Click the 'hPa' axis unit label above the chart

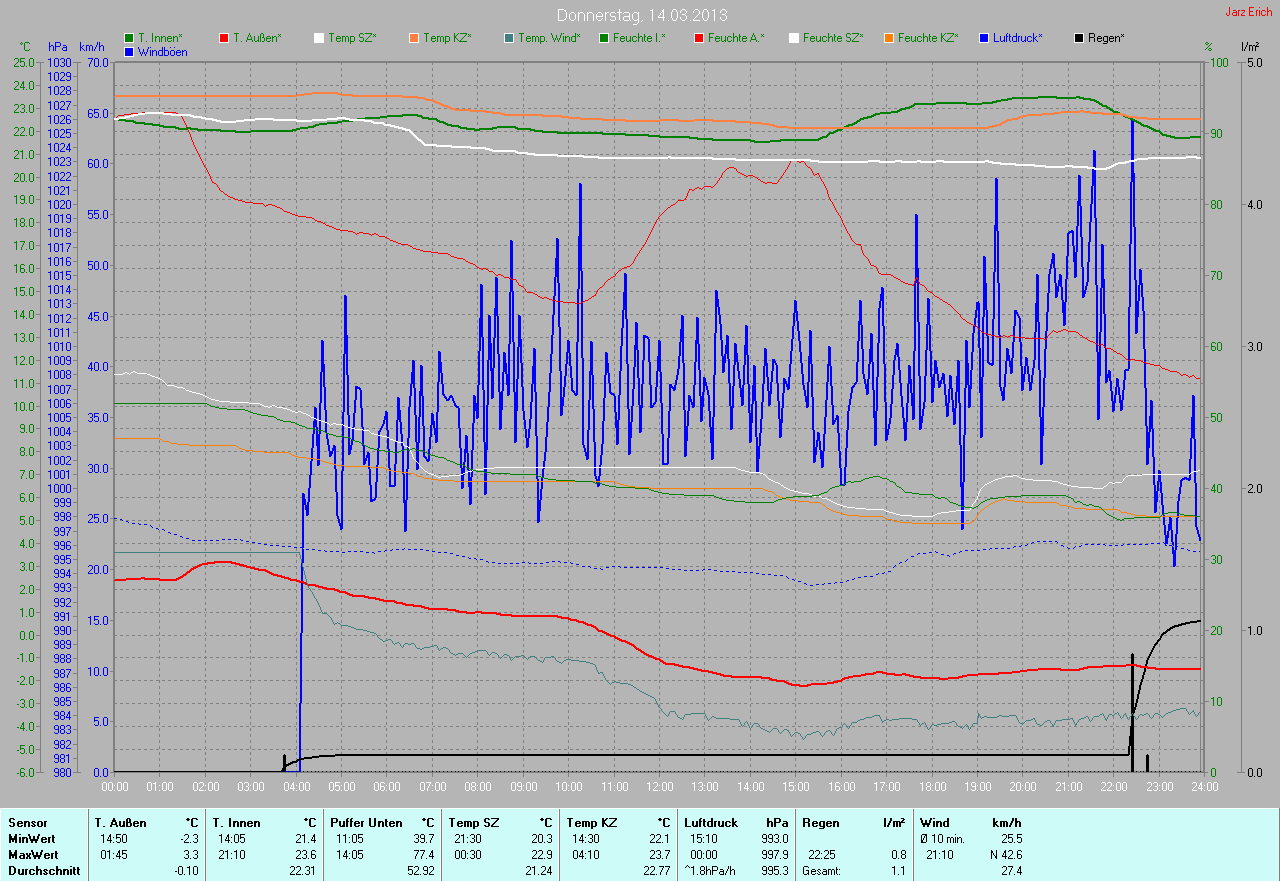click(57, 47)
